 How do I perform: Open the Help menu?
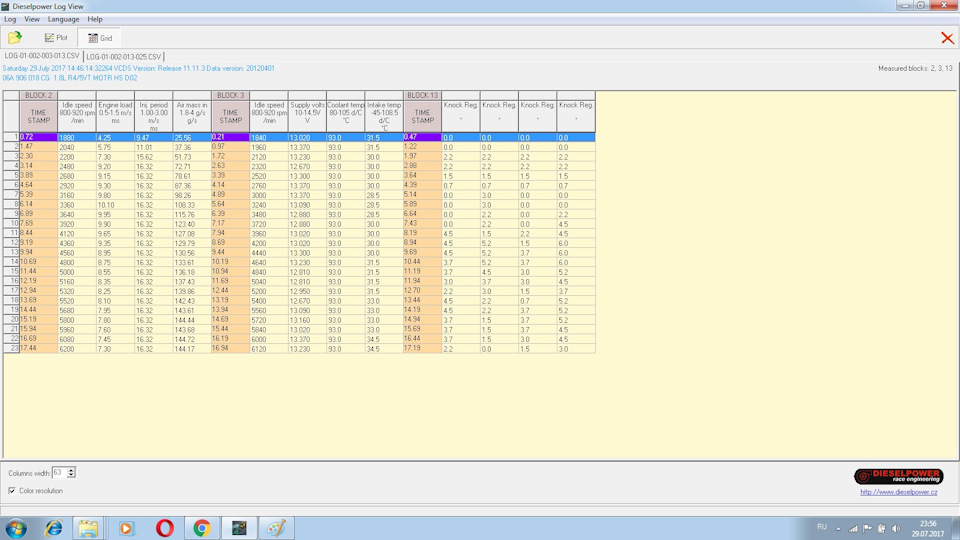[x=95, y=19]
